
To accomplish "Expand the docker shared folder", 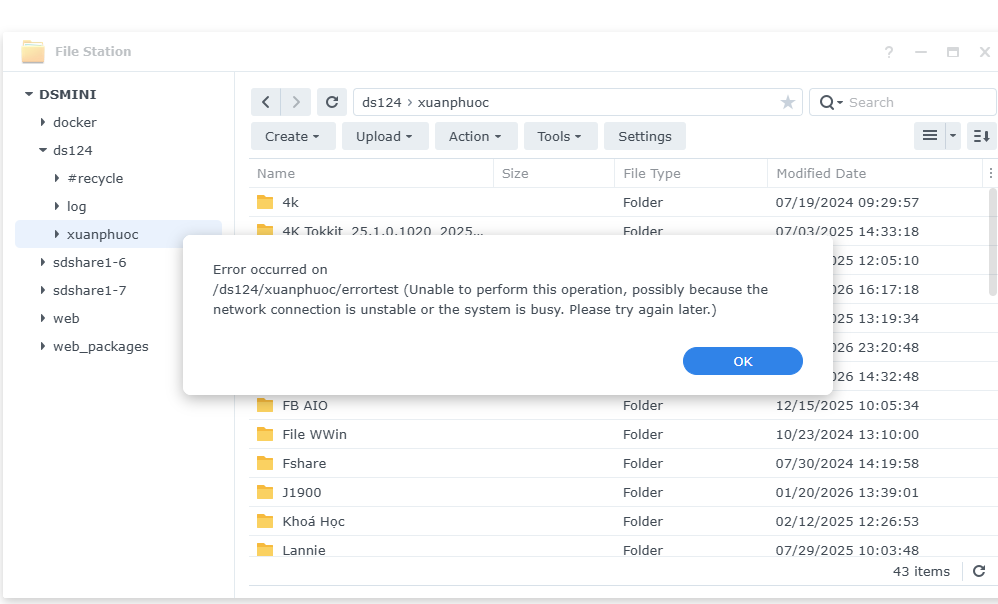I will point(43,122).
